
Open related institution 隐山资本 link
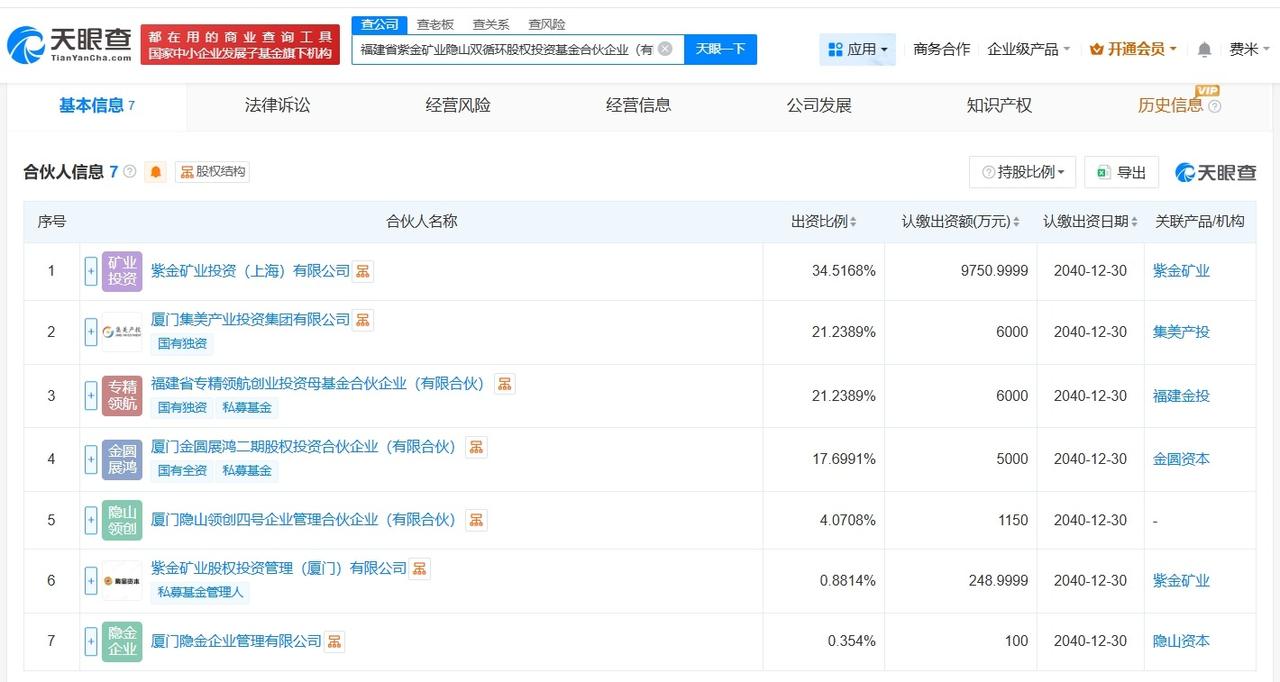pos(1181,641)
